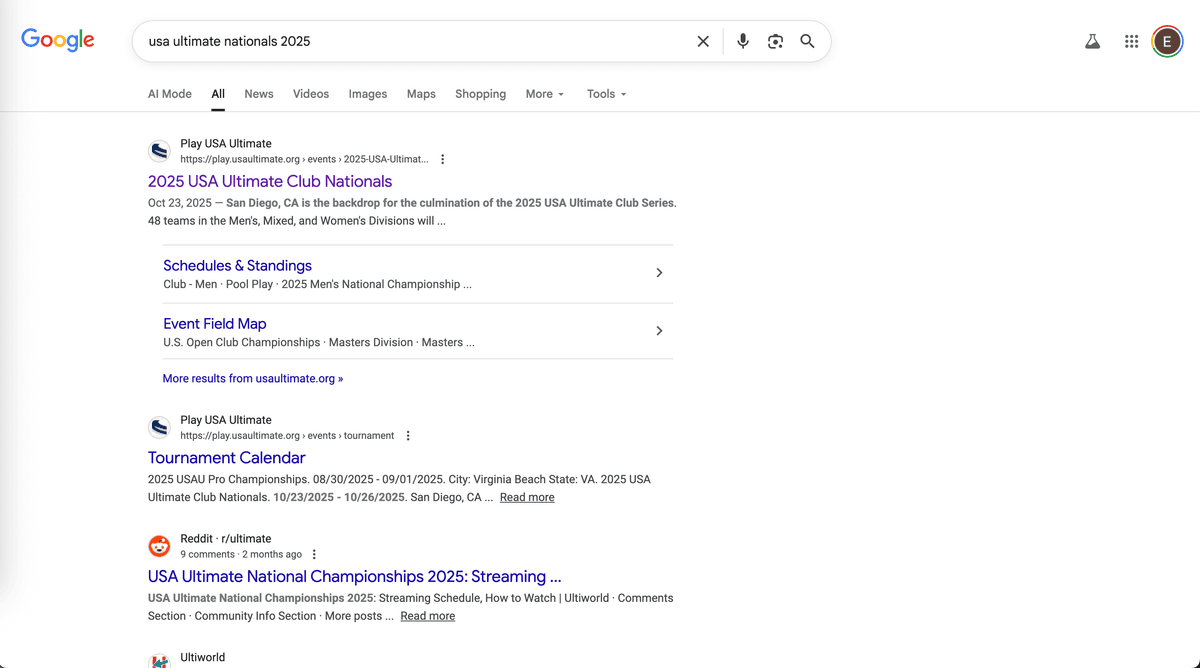Expand the More search filters dropdown
Image resolution: width=1200 pixels, height=668 pixels.
pos(545,94)
